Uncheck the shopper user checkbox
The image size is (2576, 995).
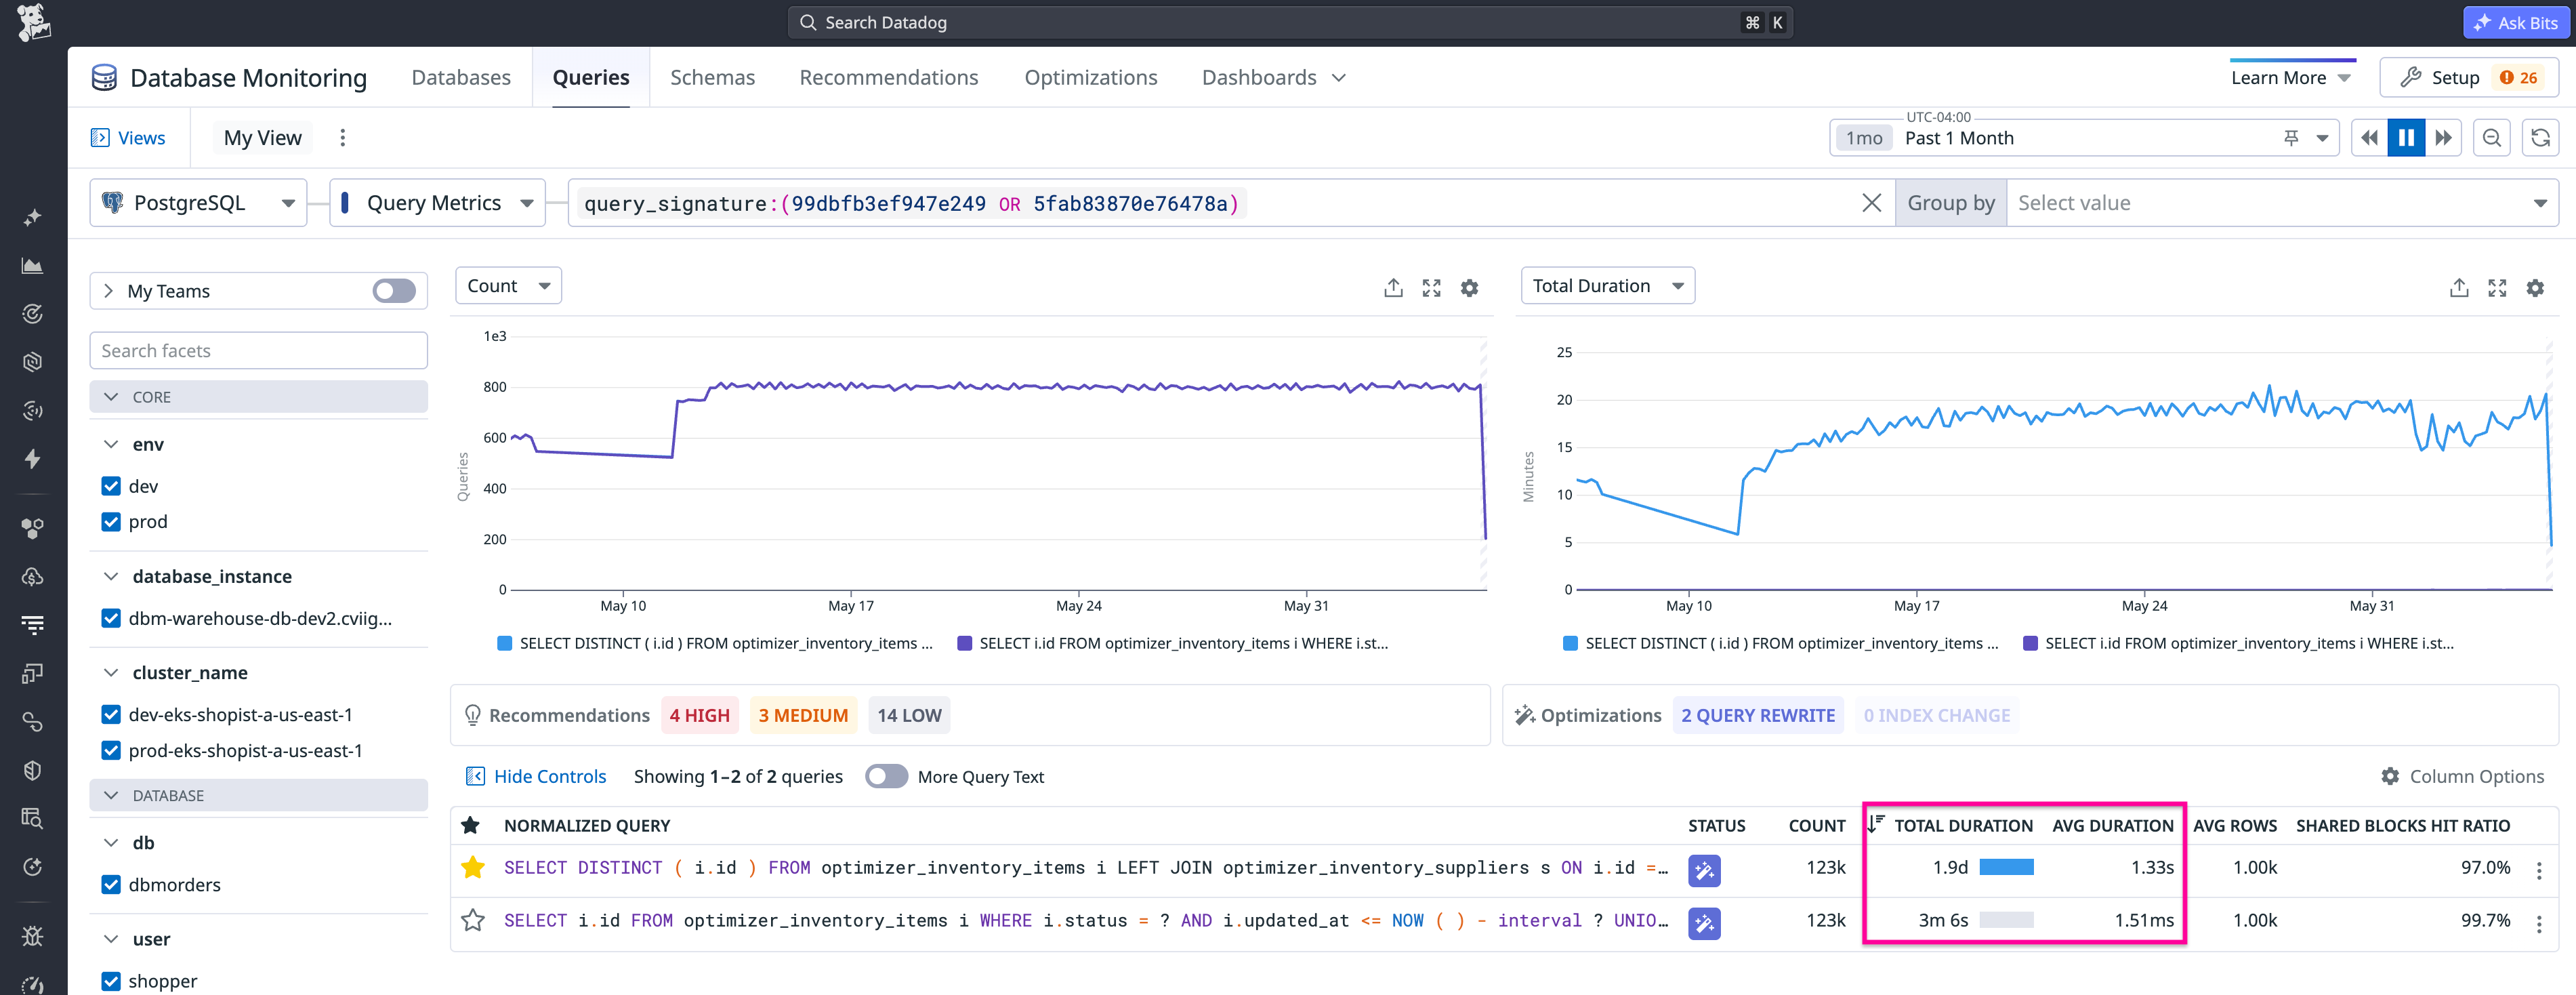[111, 982]
